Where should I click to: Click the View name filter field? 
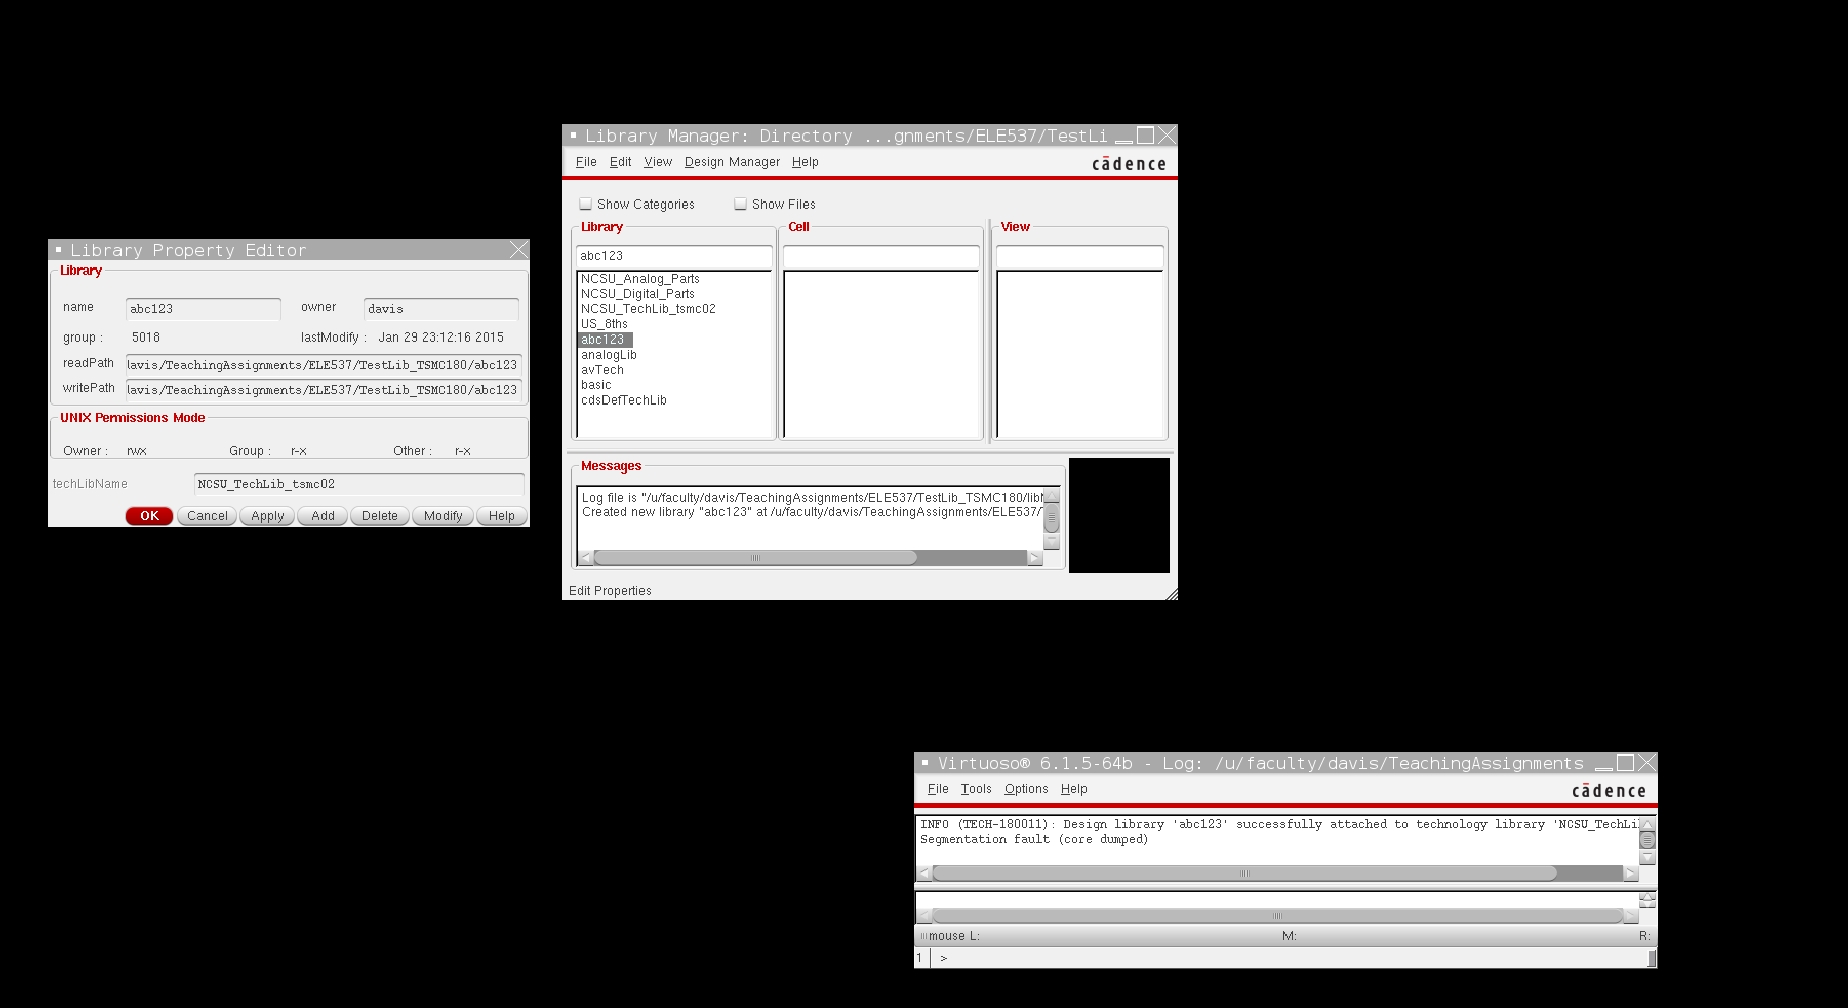coord(1080,256)
